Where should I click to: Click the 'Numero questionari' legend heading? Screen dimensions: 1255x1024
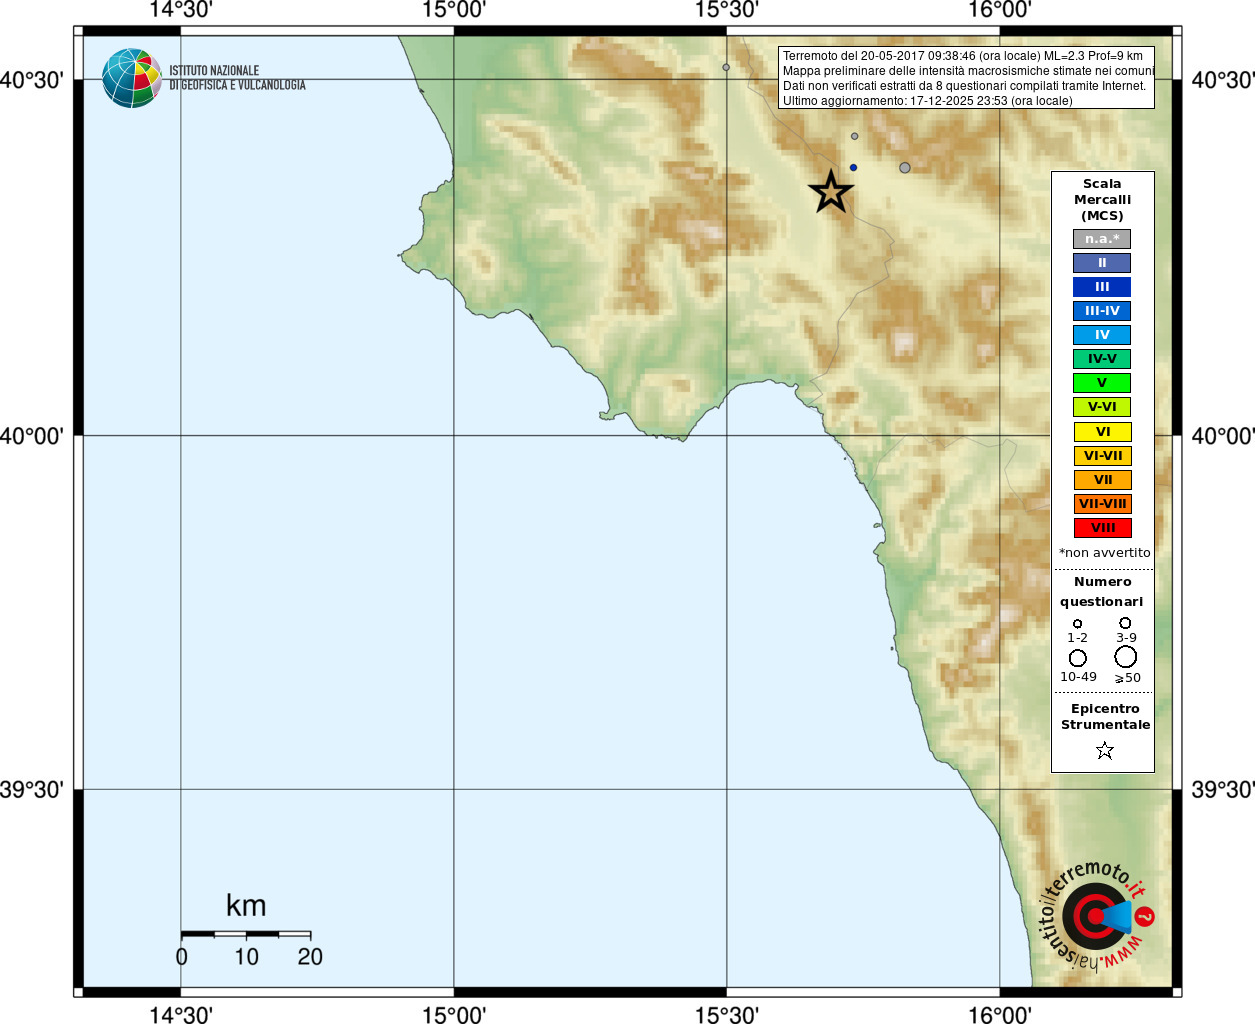[x=1102, y=592]
